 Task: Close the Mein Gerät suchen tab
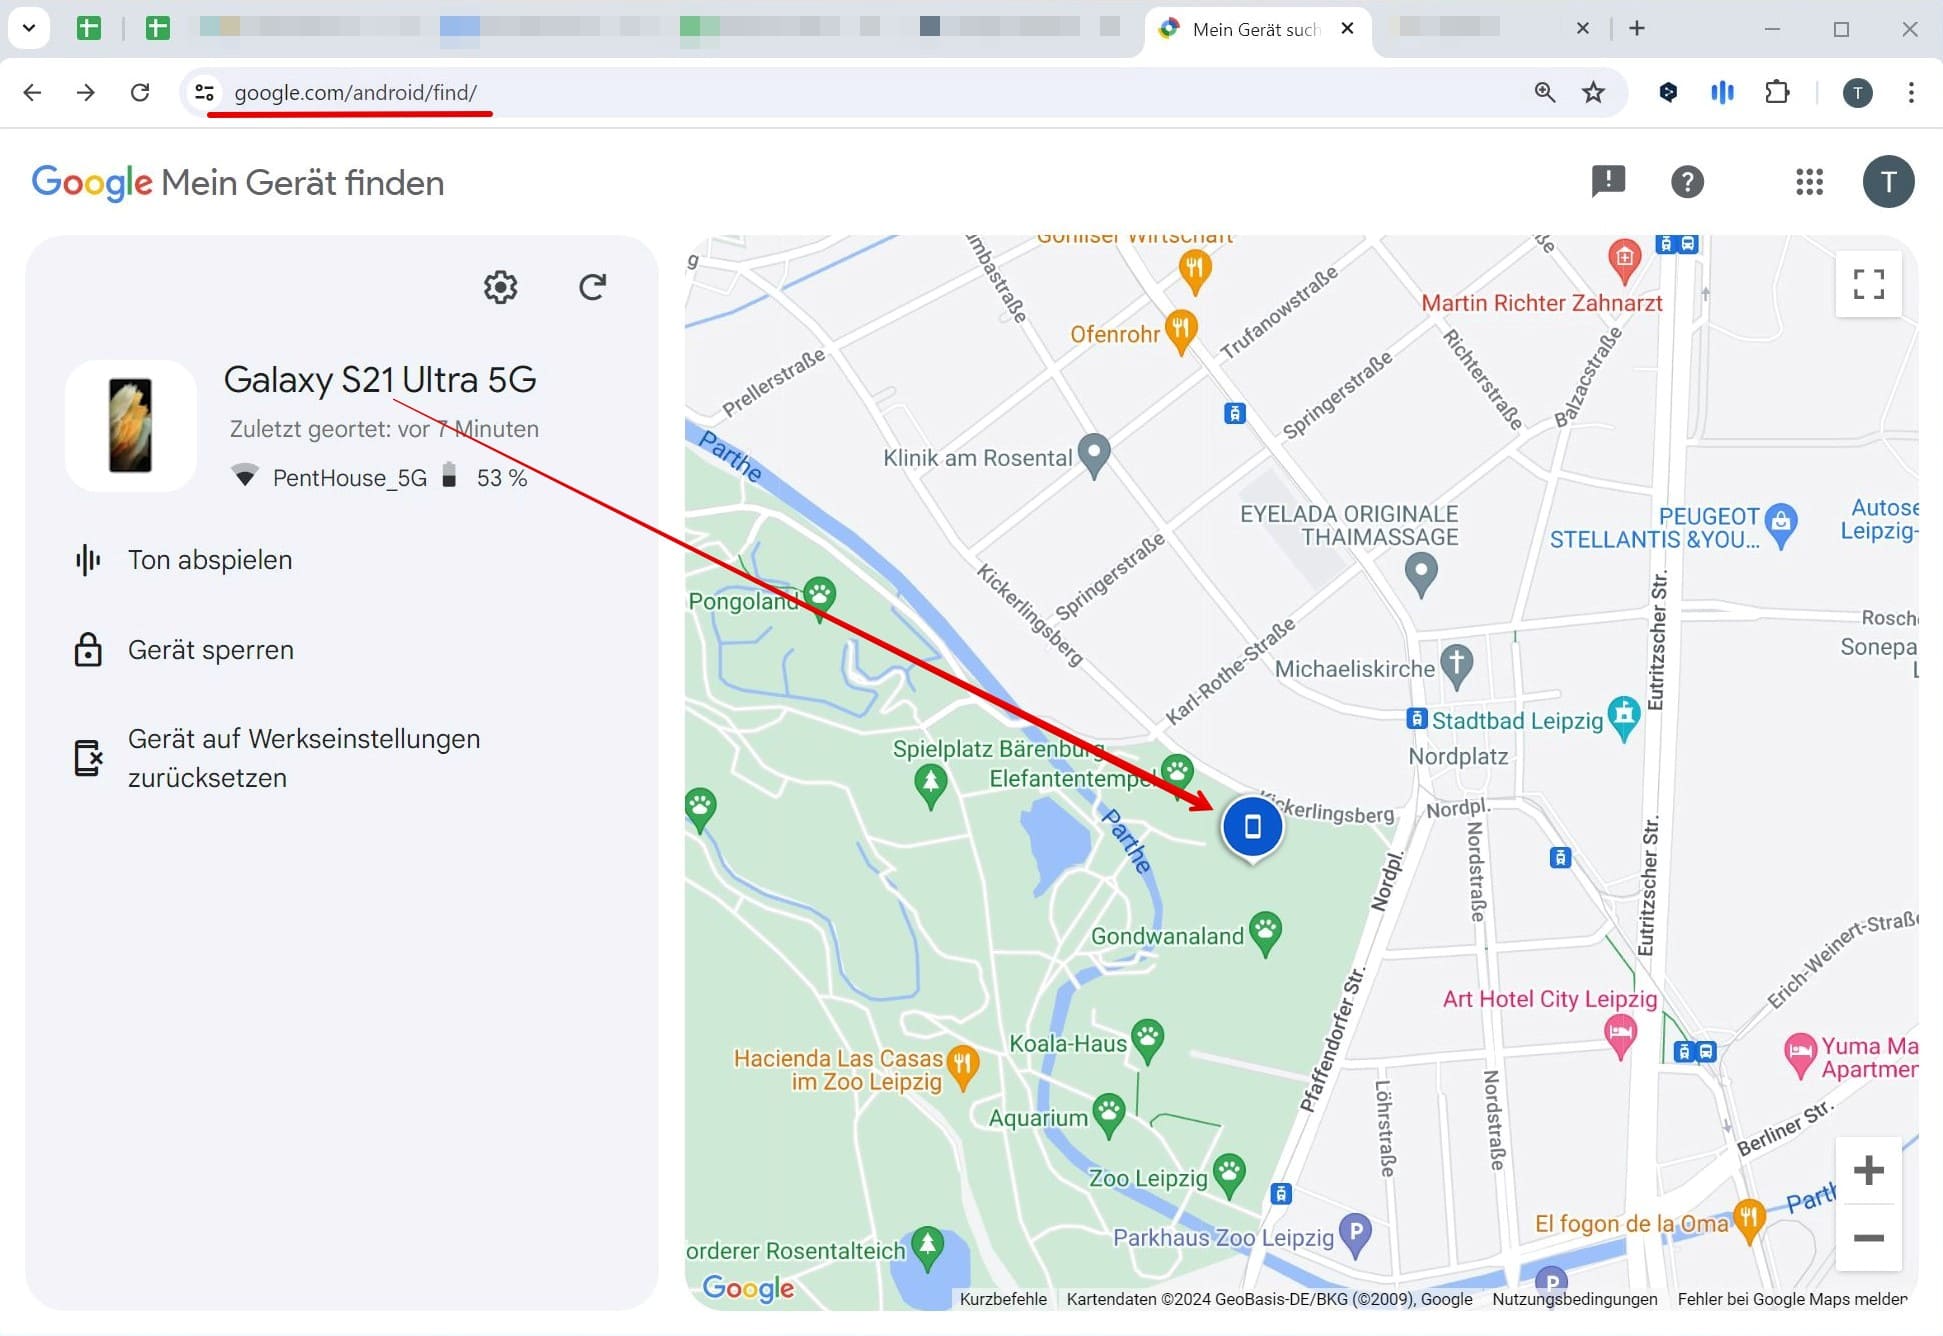[1347, 28]
